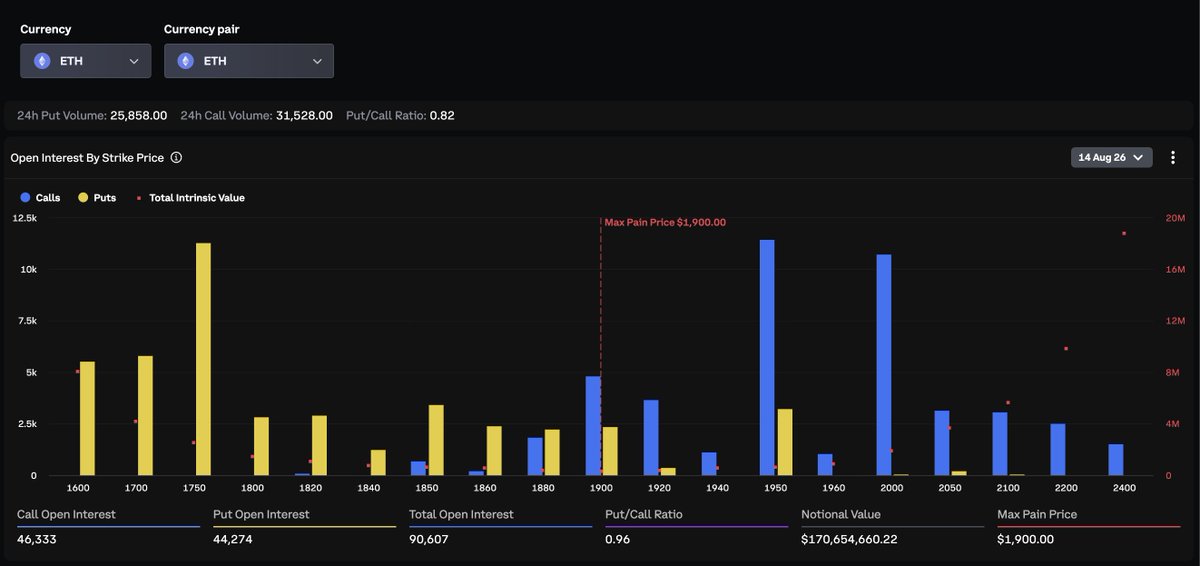Click the blue Calls legend dot
This screenshot has width=1200, height=566.
click(x=25, y=198)
